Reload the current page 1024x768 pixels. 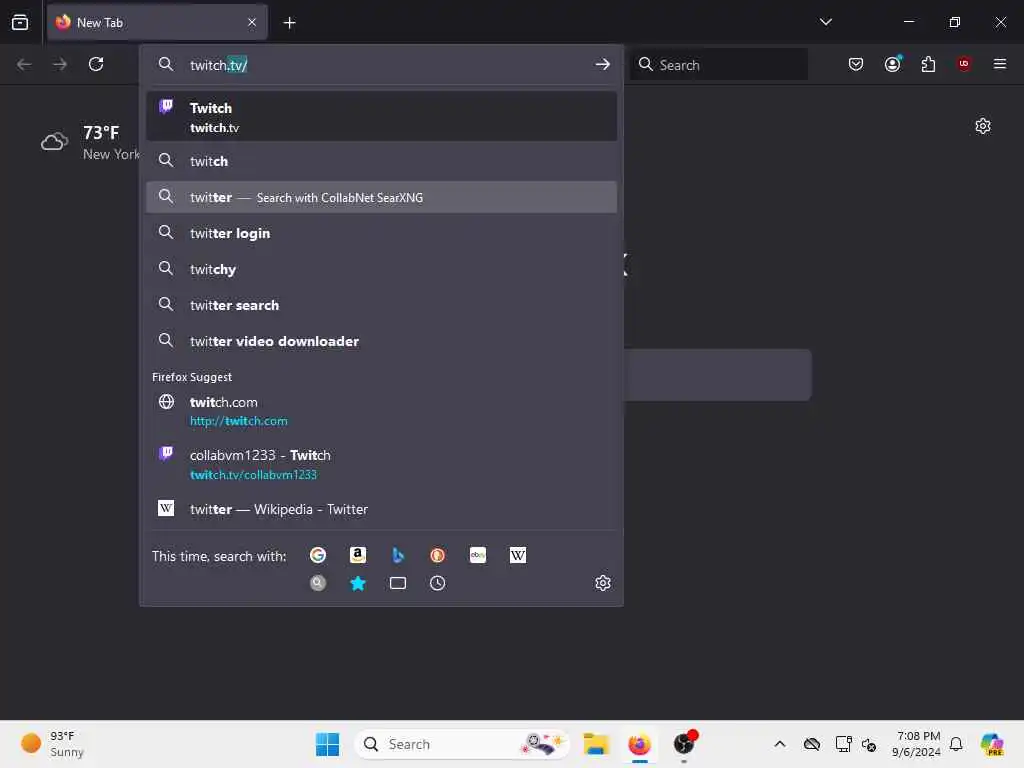click(x=96, y=64)
